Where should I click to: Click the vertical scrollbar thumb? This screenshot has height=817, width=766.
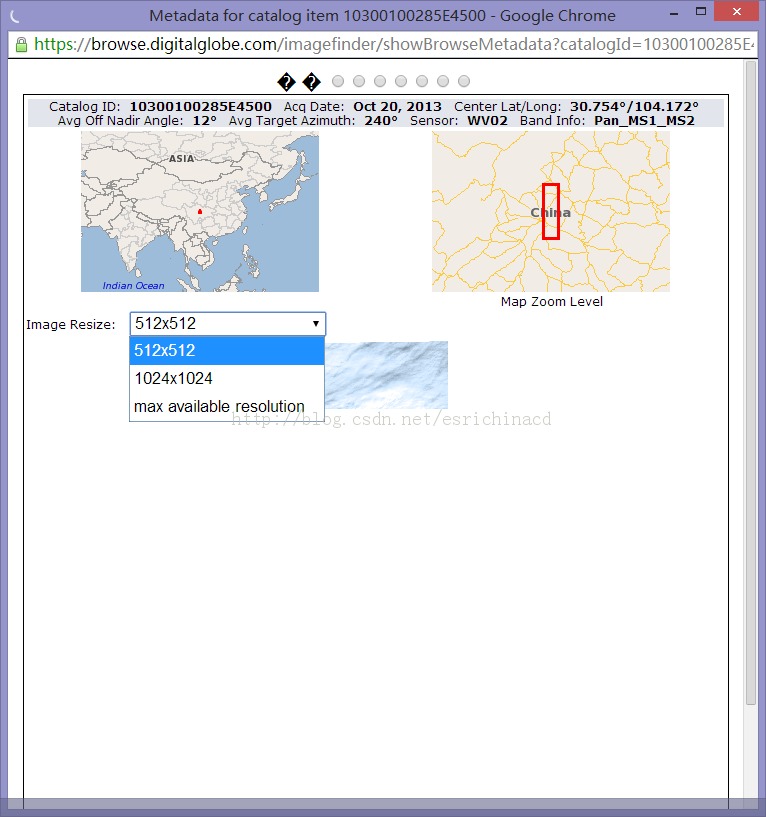coord(751,383)
